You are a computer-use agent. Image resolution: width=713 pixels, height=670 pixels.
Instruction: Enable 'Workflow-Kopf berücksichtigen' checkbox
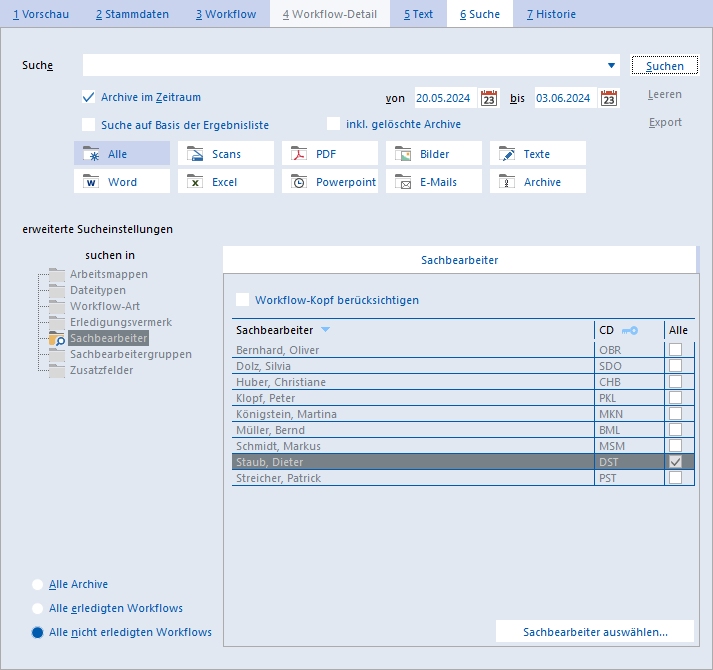pyautogui.click(x=243, y=300)
